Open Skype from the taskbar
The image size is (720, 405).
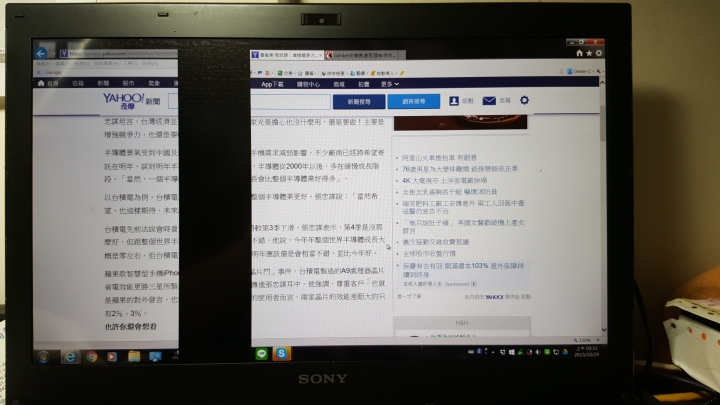click(x=281, y=353)
